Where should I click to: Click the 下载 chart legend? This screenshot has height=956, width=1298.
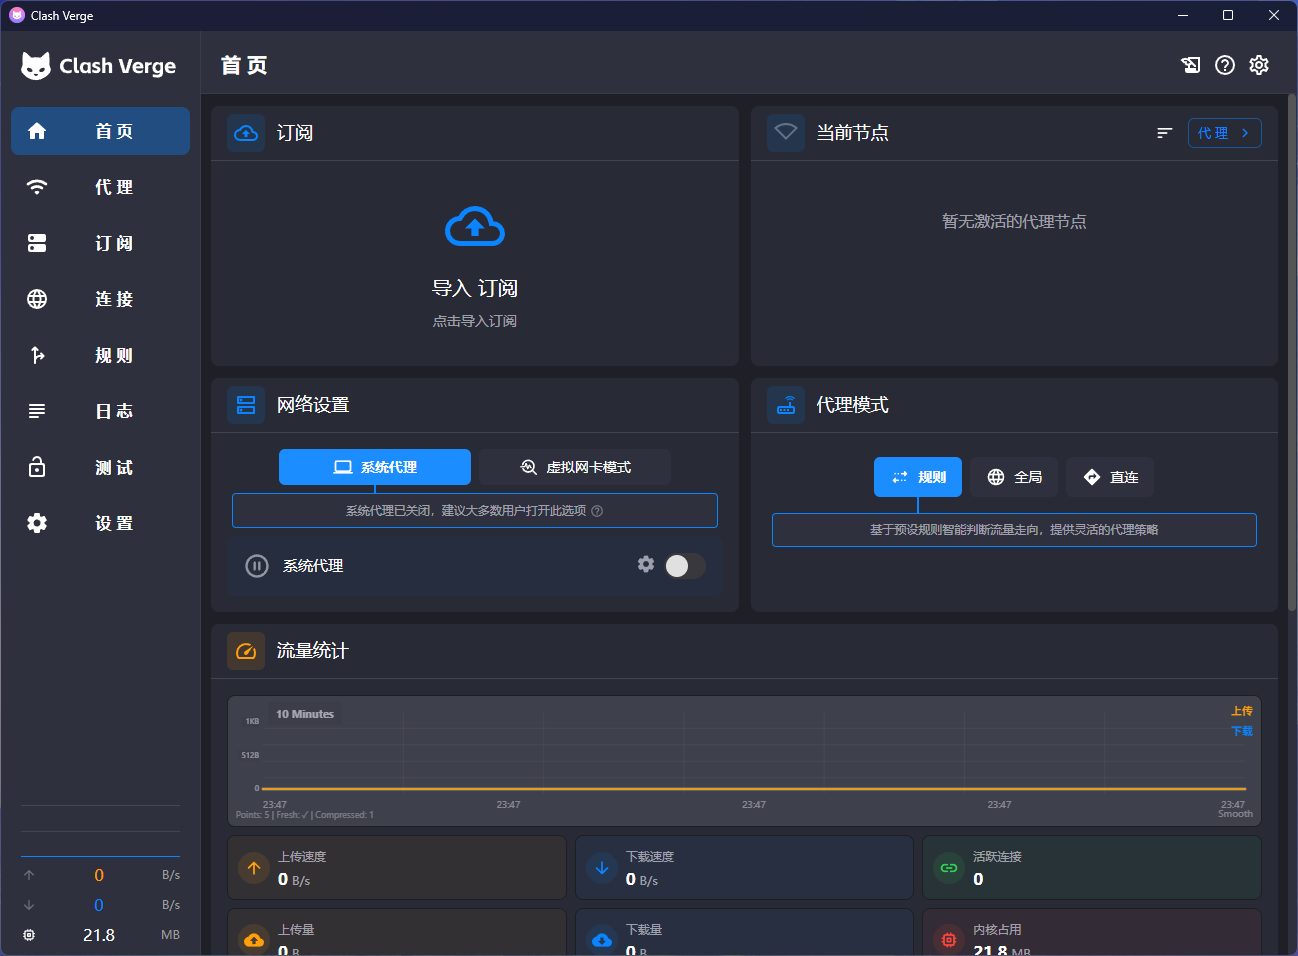coord(1242,731)
